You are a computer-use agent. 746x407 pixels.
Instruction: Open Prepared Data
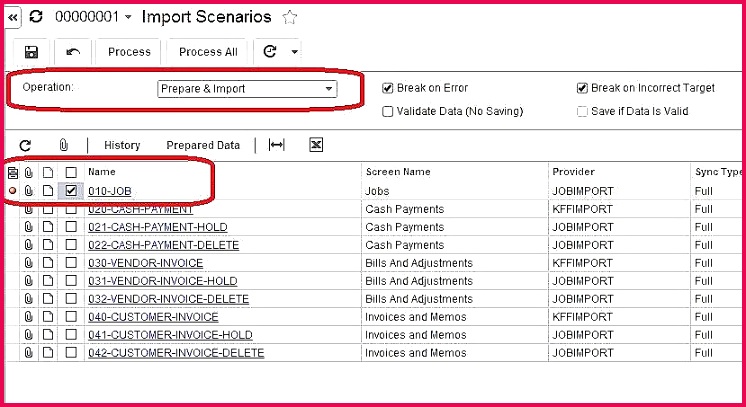point(203,145)
